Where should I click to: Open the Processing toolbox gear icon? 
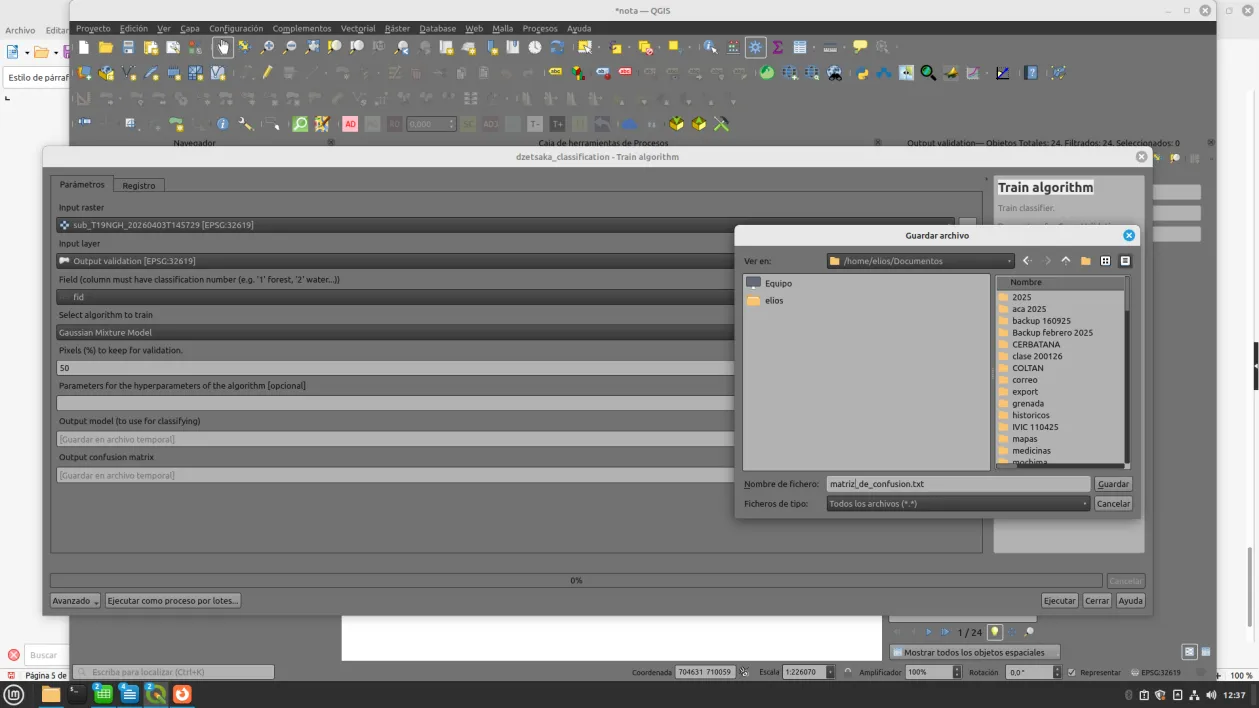click(755, 47)
